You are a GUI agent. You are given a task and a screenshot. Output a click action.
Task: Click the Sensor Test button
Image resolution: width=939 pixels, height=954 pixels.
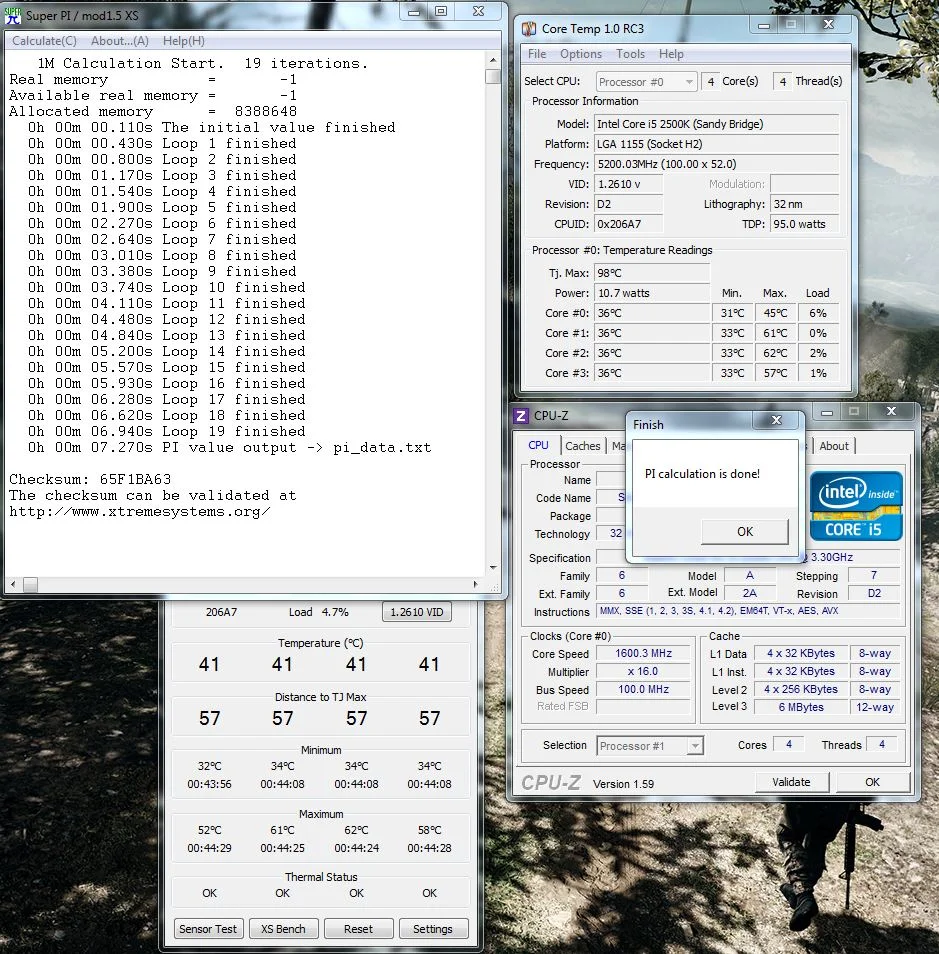(208, 929)
